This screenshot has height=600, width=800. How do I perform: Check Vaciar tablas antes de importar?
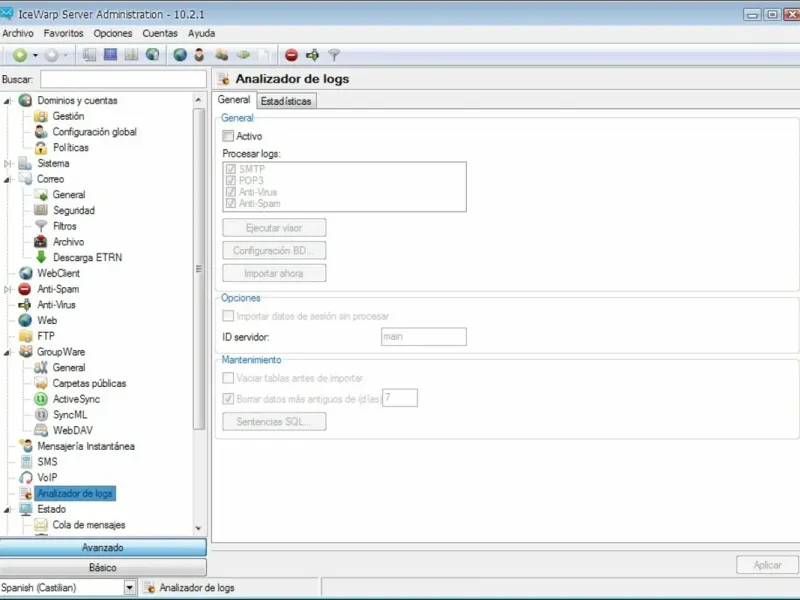228,378
